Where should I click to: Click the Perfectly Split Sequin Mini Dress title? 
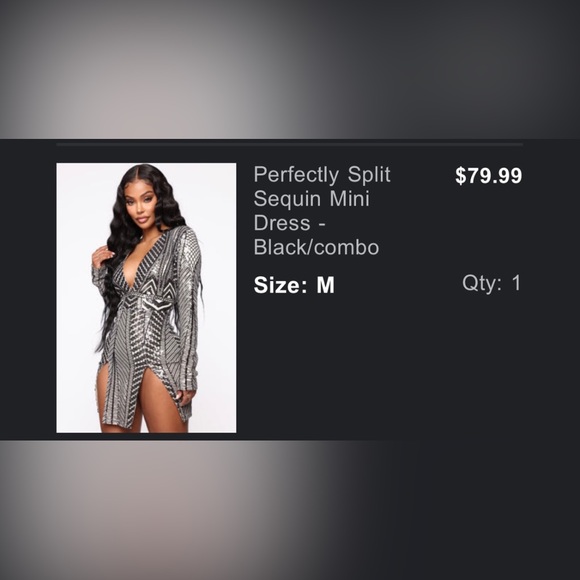[322, 211]
